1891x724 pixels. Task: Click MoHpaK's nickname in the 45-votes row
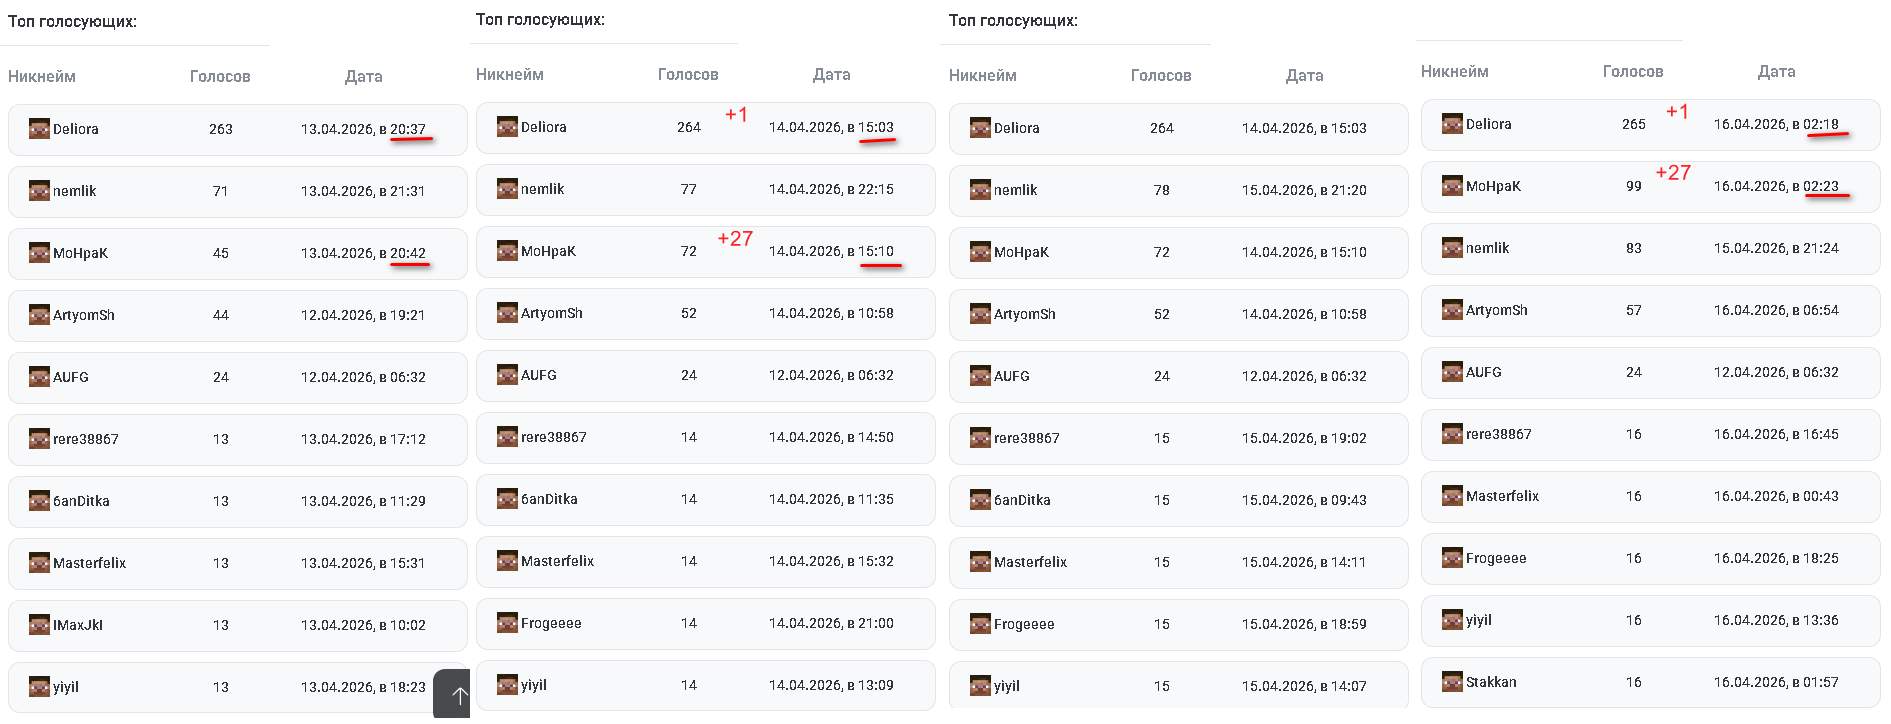point(80,253)
